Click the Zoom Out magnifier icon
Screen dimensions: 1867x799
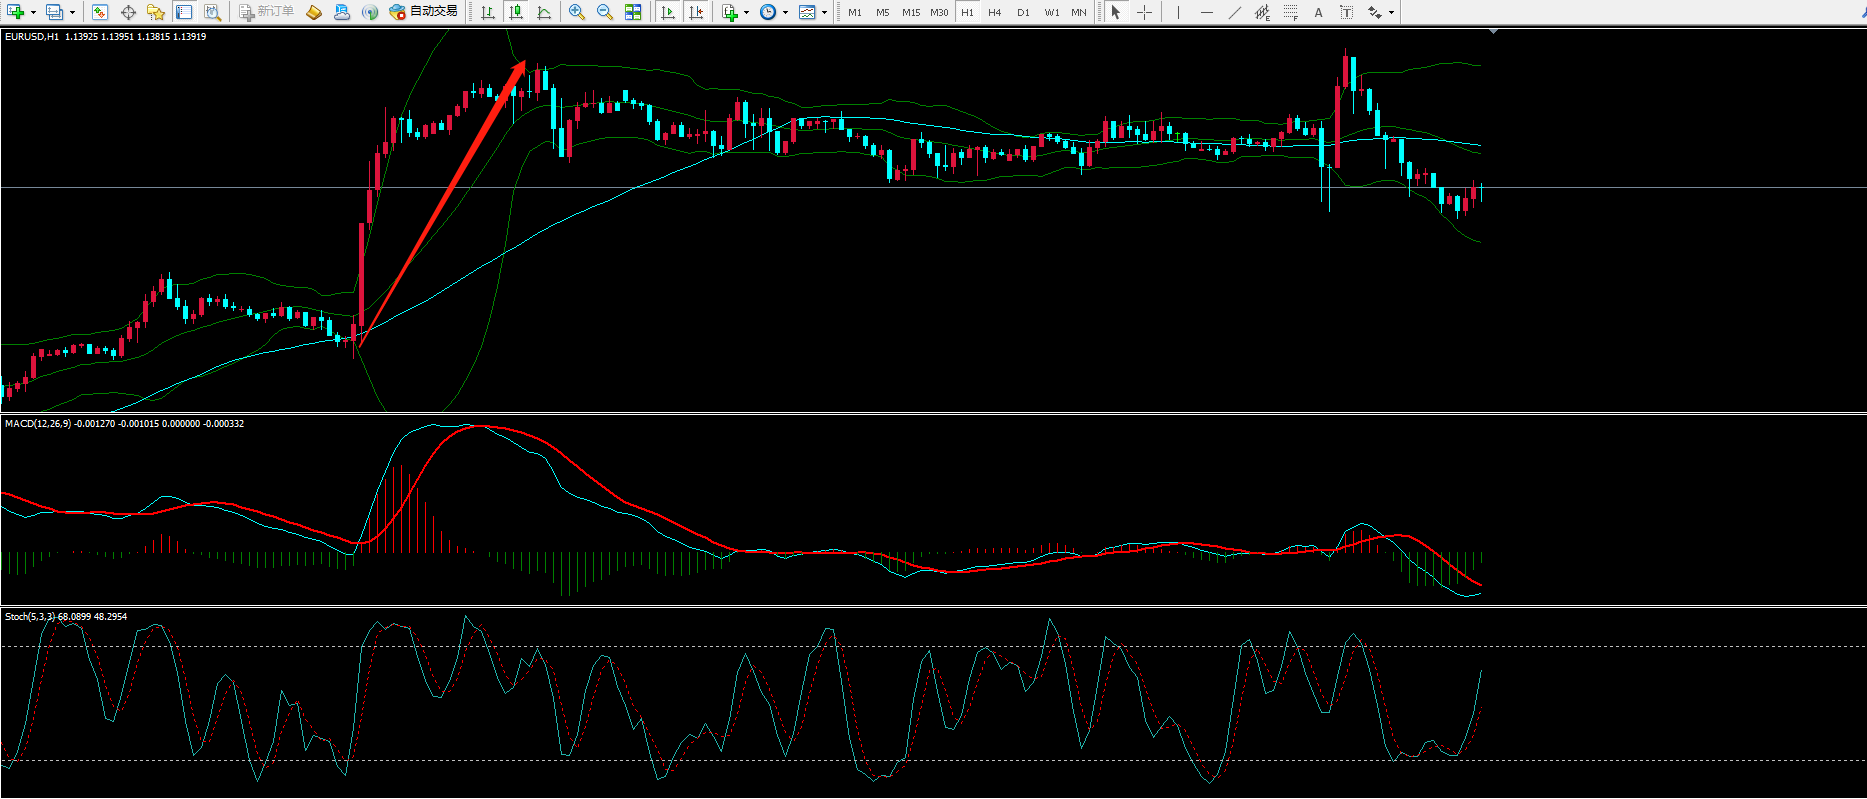[605, 12]
